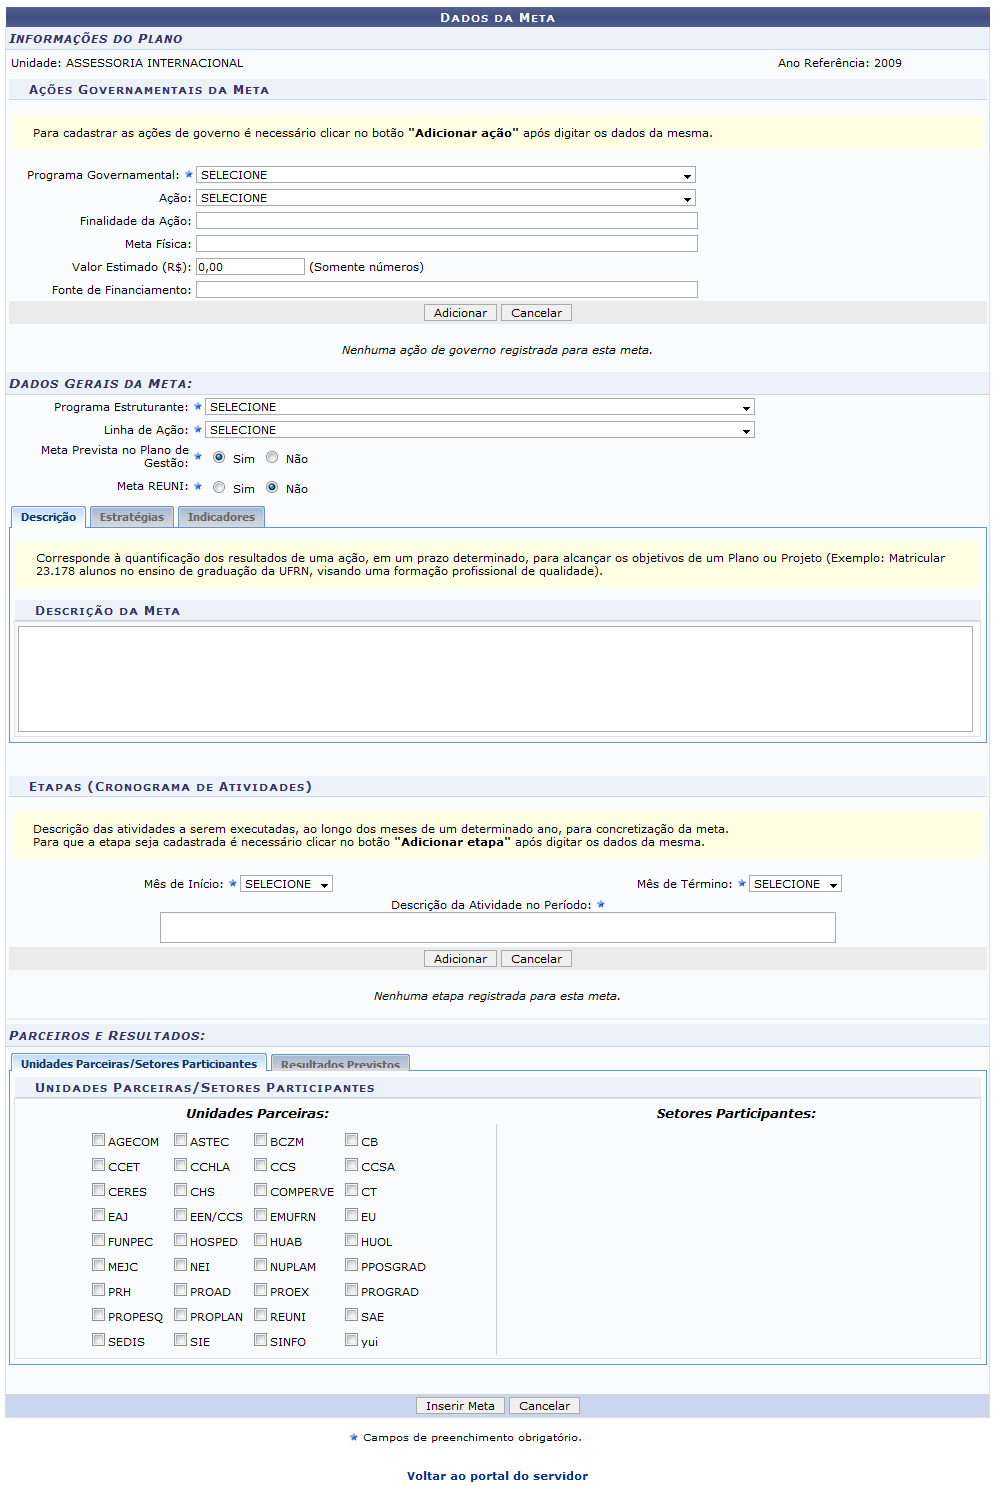The image size is (996, 1488).
Task: Check the NUPLAM checkbox
Action: point(260,1264)
